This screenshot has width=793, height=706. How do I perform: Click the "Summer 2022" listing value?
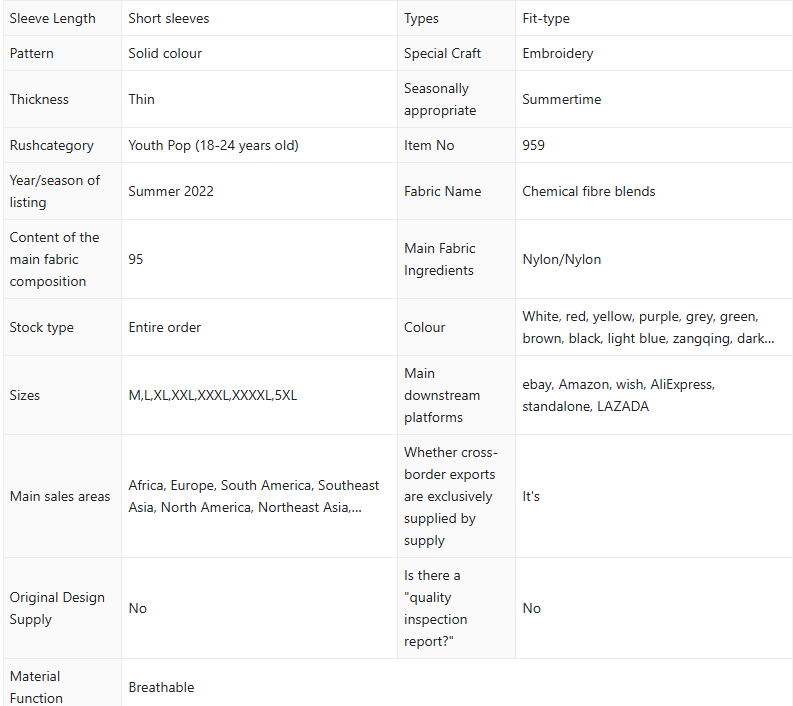tap(171, 191)
